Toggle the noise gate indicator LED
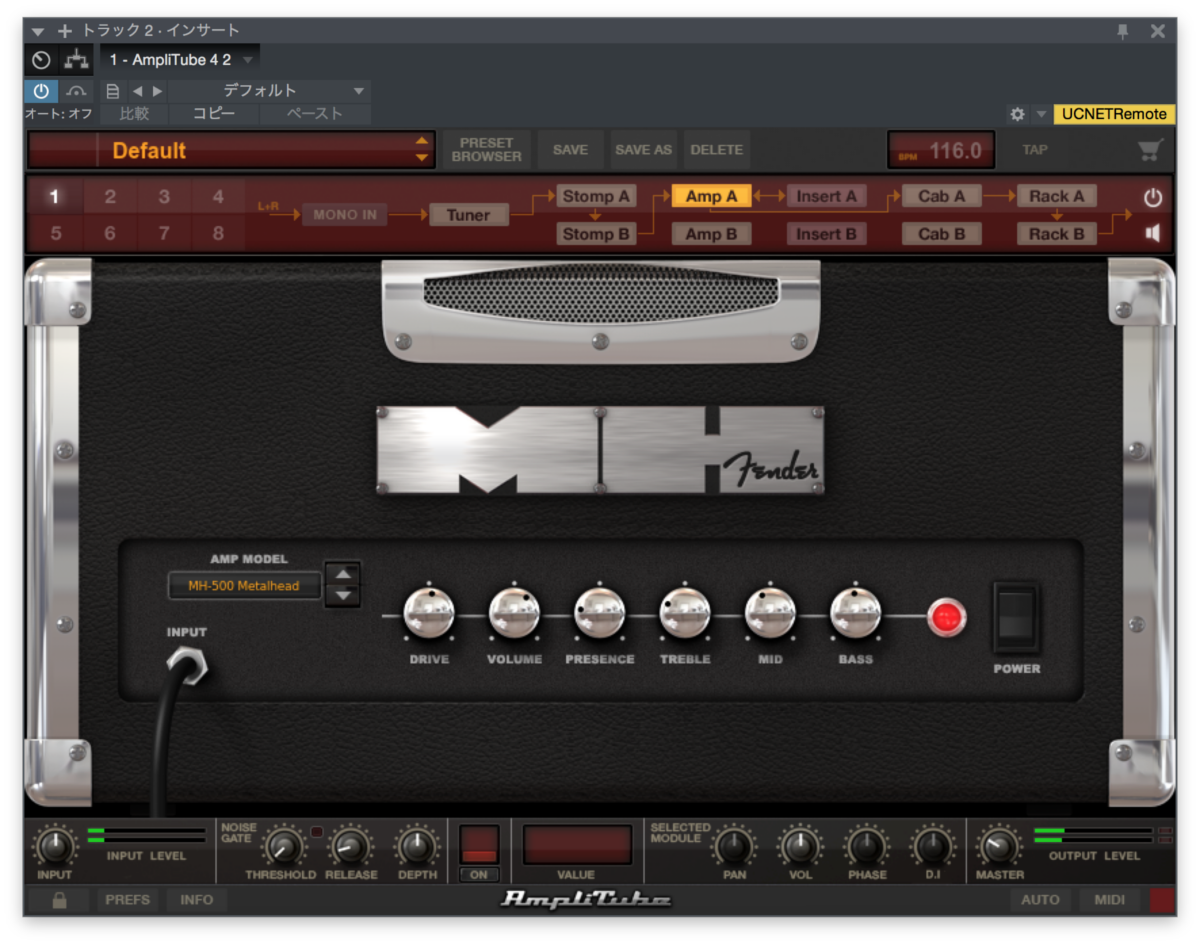The height and width of the screenshot is (945, 1200). point(316,832)
